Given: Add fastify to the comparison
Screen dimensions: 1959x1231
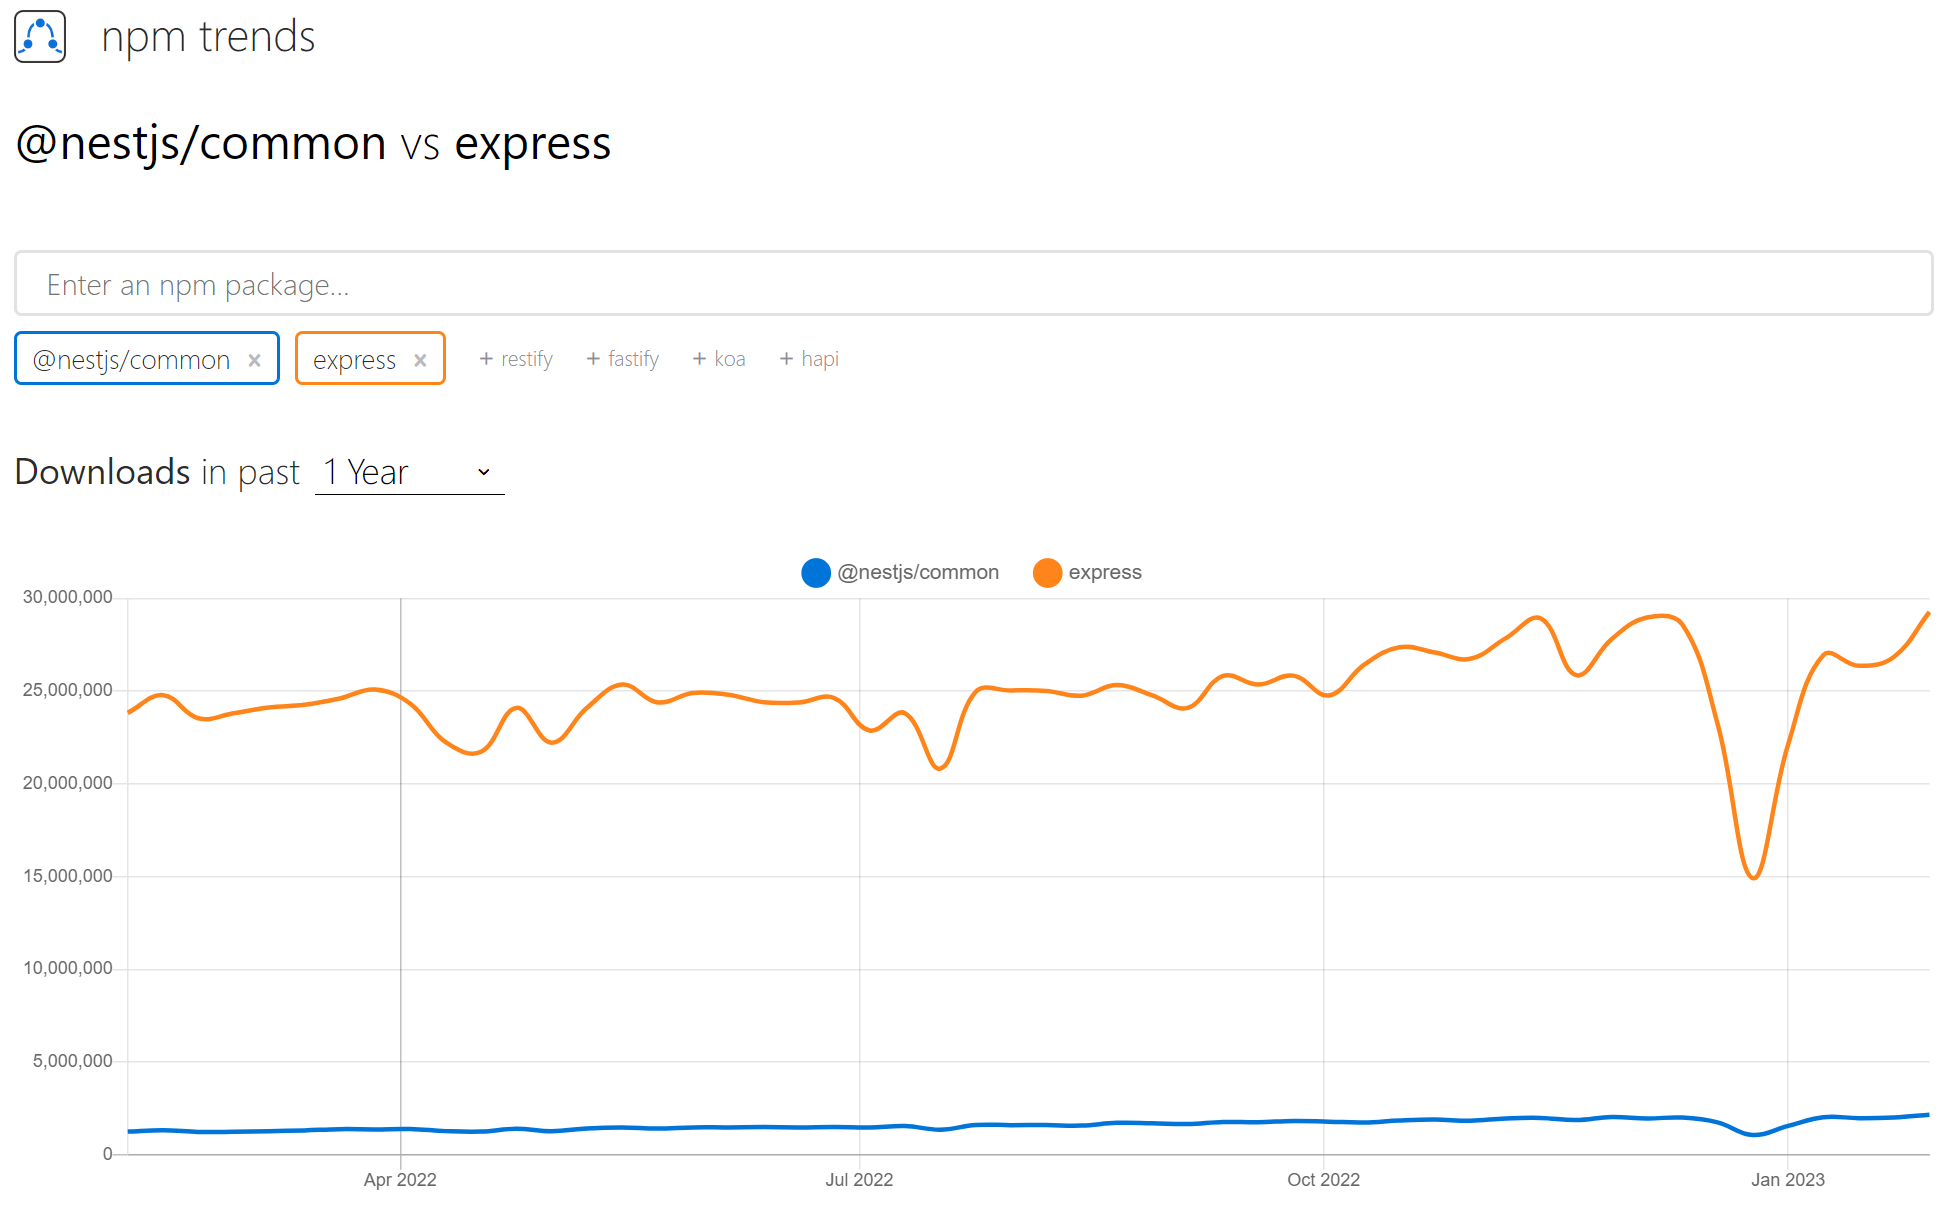Looking at the screenshot, I should coord(622,359).
